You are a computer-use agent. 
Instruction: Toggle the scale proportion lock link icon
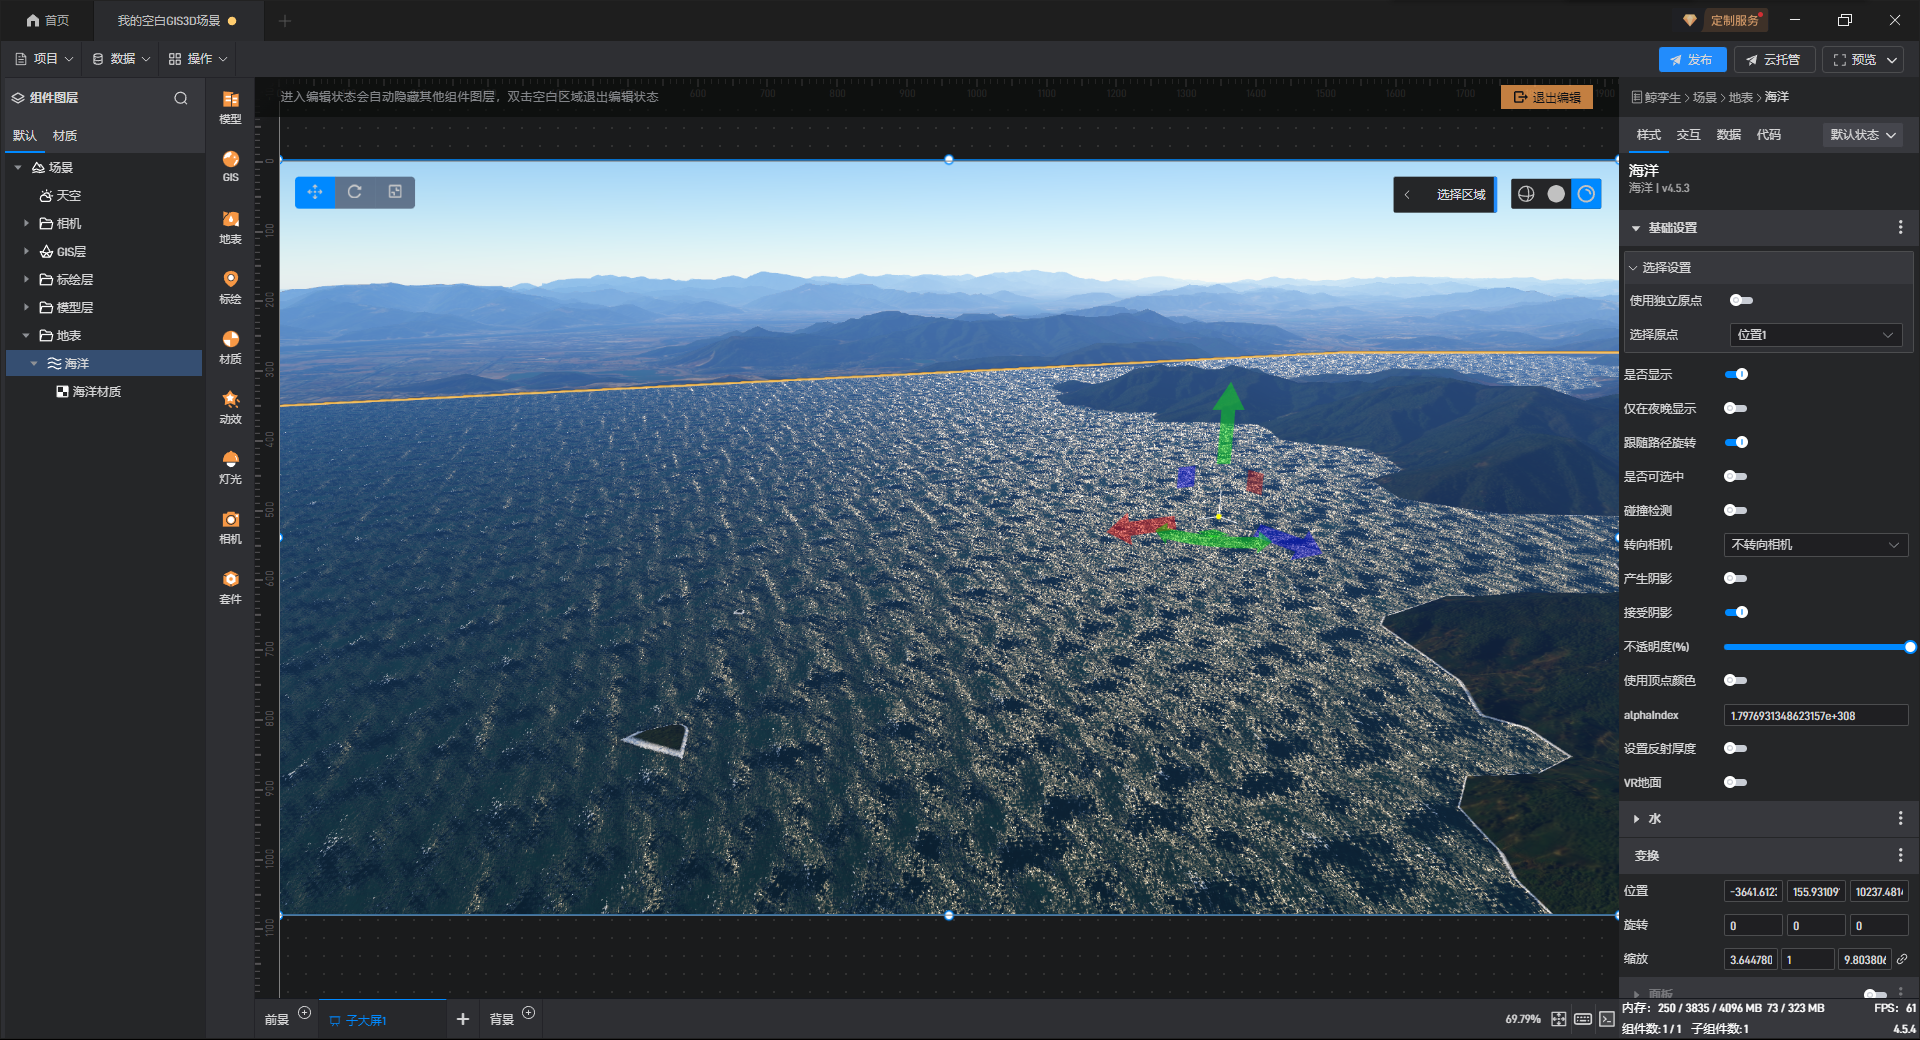(1902, 959)
